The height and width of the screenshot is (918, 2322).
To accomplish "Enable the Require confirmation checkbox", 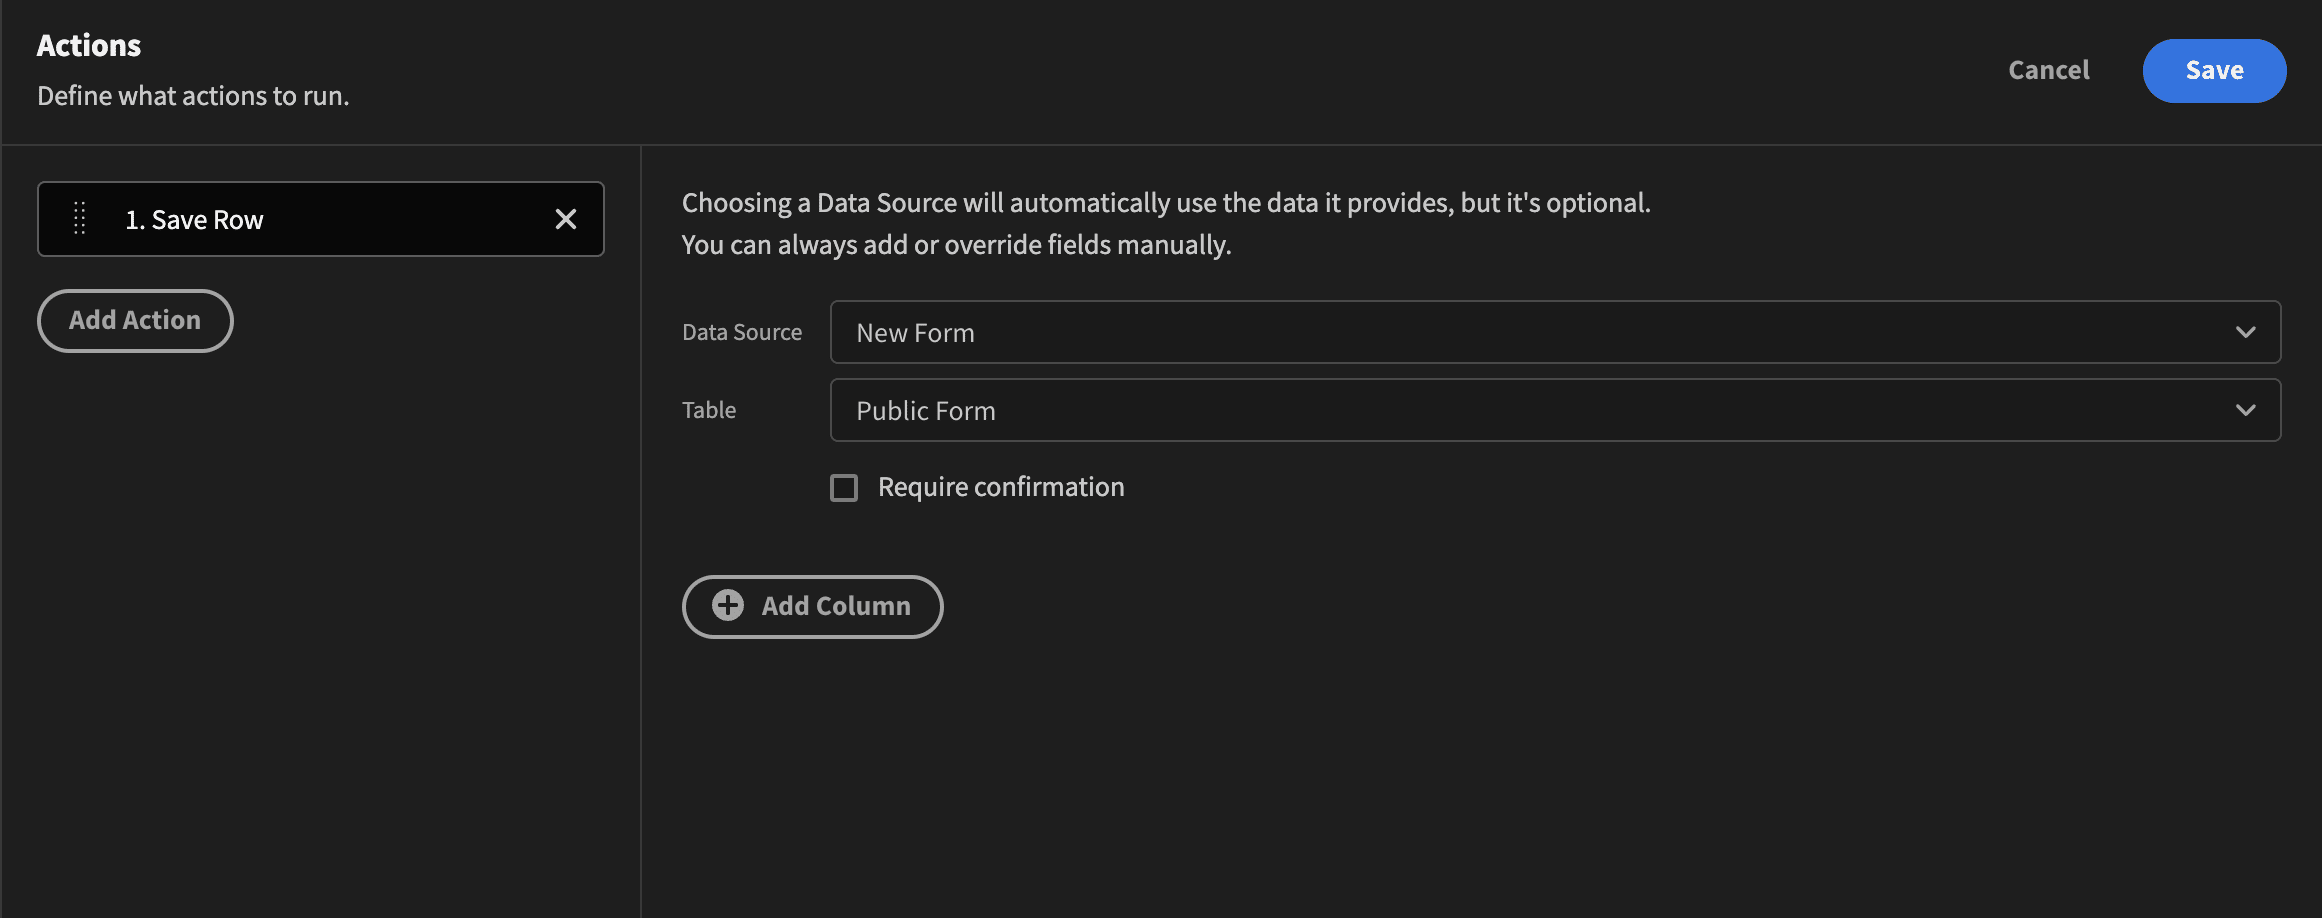I will coord(844,488).
